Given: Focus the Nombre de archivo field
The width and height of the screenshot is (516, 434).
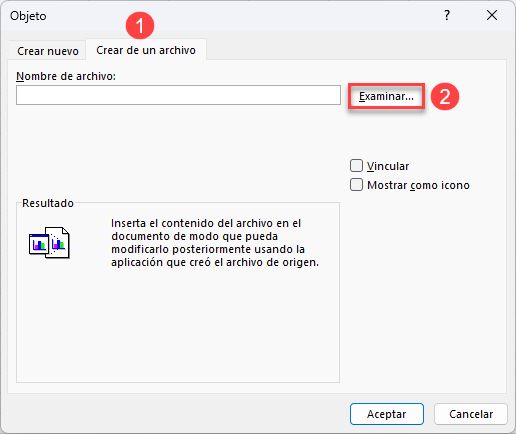Looking at the screenshot, I should (178, 95).
